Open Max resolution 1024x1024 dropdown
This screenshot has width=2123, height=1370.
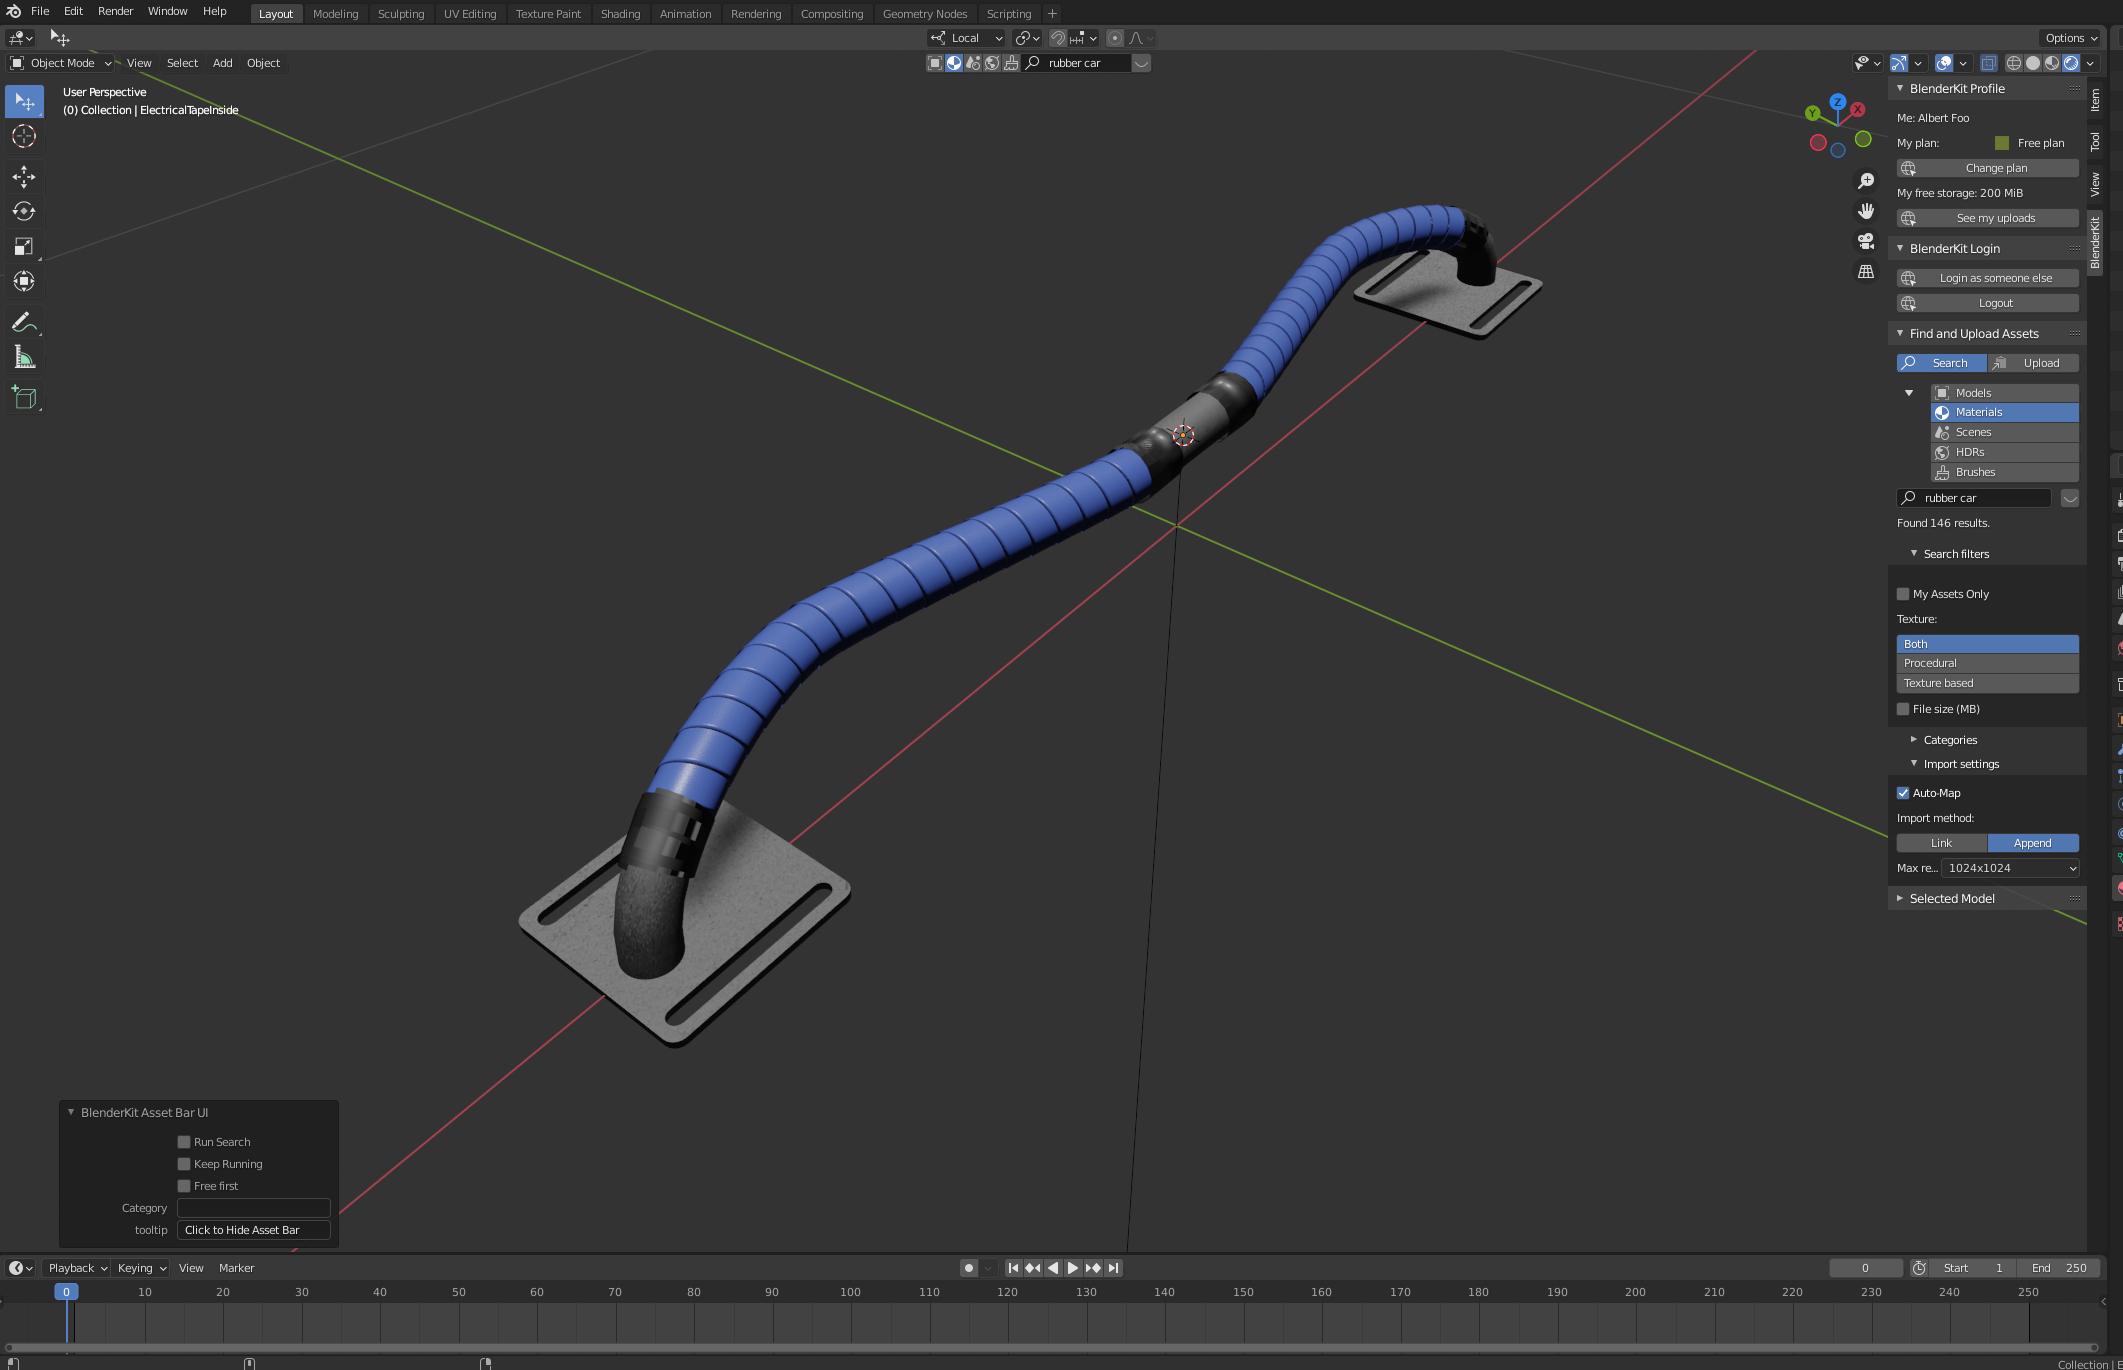tap(2010, 868)
